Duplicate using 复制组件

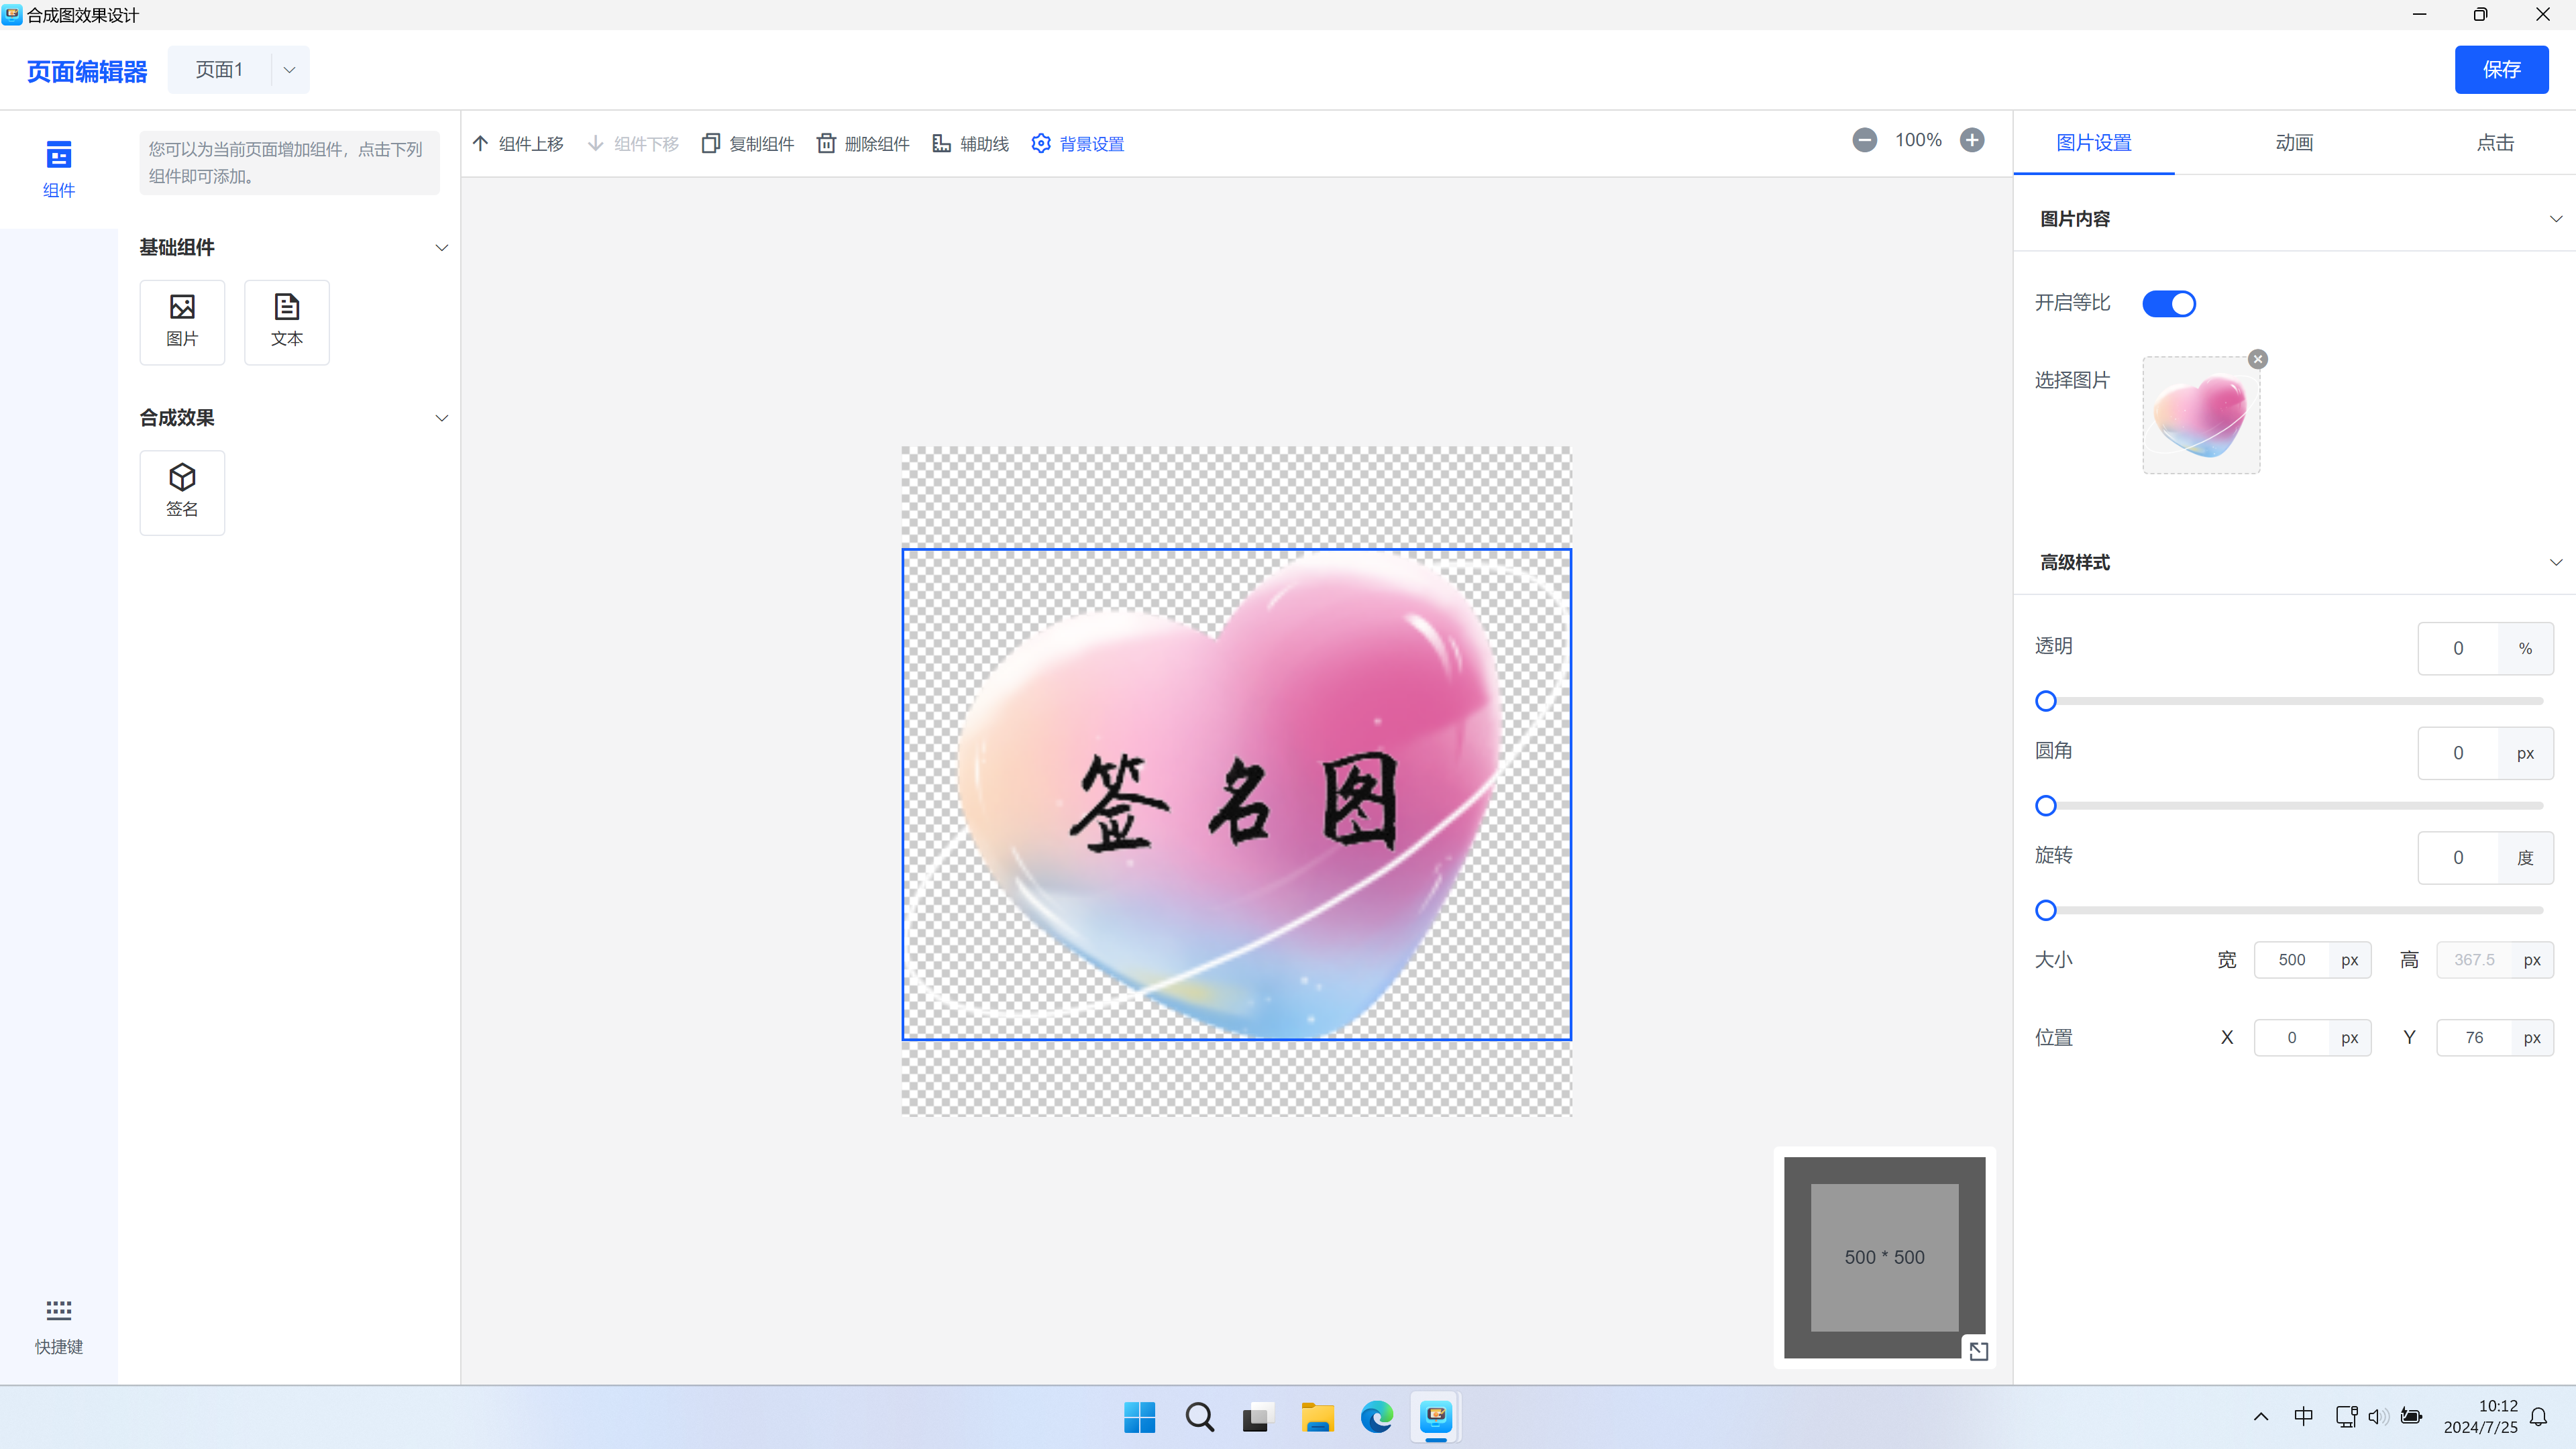point(748,144)
